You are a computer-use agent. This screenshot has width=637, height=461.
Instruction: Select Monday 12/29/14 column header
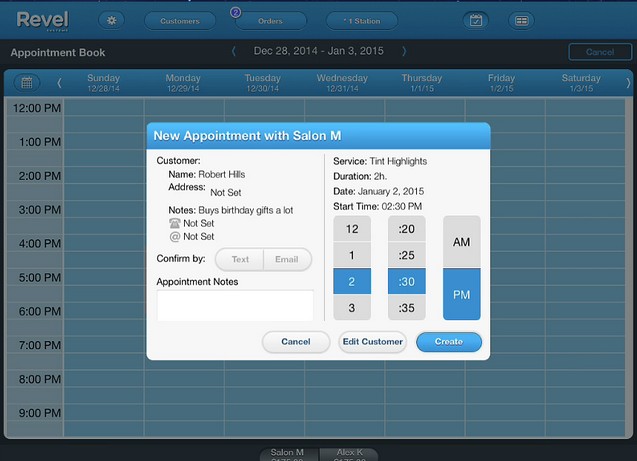183,83
